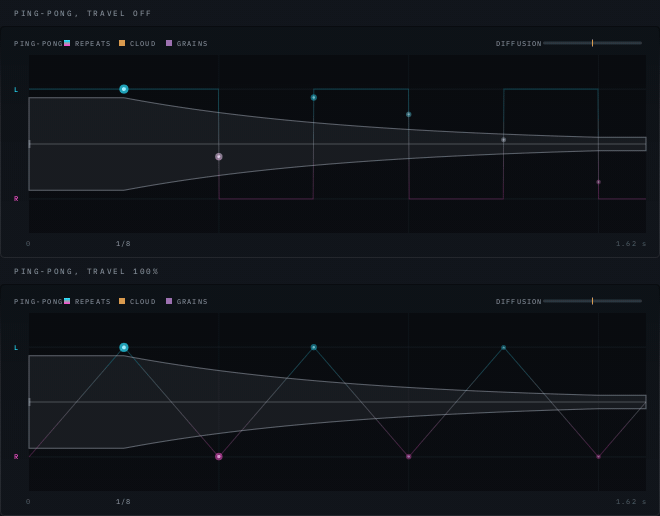Viewport: 660px width, 516px height.
Task: Select the third cyan repeat node in top graph
Action: tap(408, 114)
